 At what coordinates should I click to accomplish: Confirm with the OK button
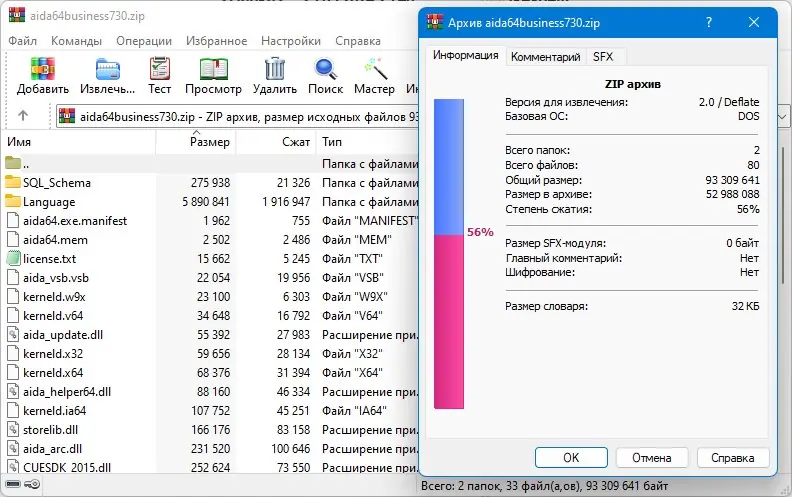pyautogui.click(x=571, y=458)
